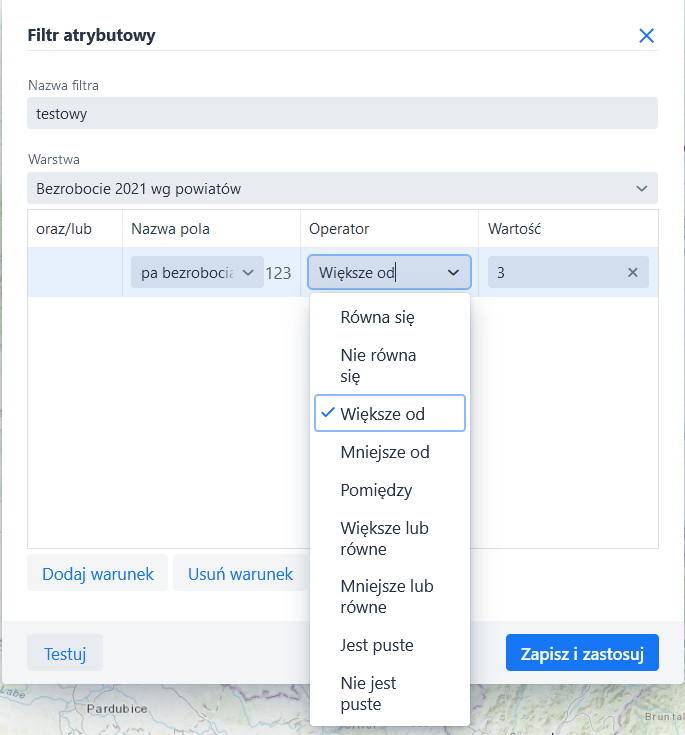
Task: Click the Testuj button
Action: [x=65, y=654]
